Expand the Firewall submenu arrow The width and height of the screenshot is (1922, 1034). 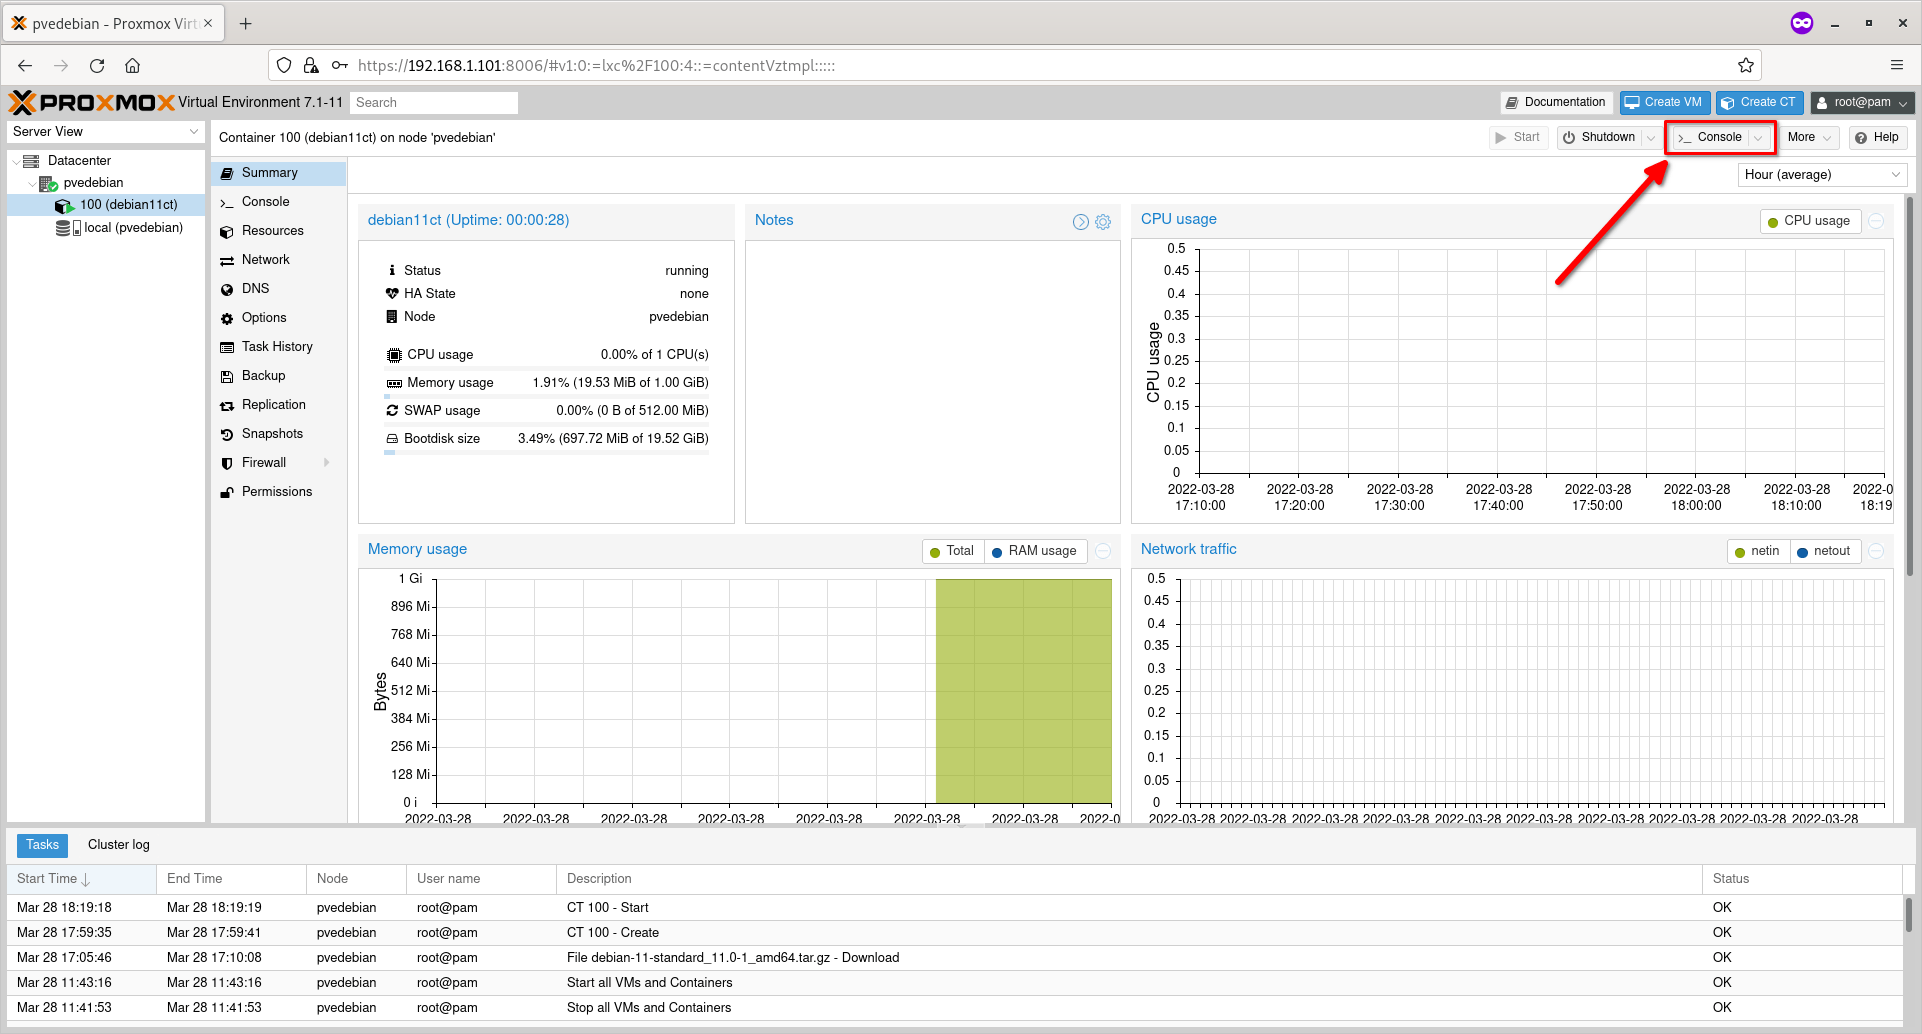[x=327, y=463]
